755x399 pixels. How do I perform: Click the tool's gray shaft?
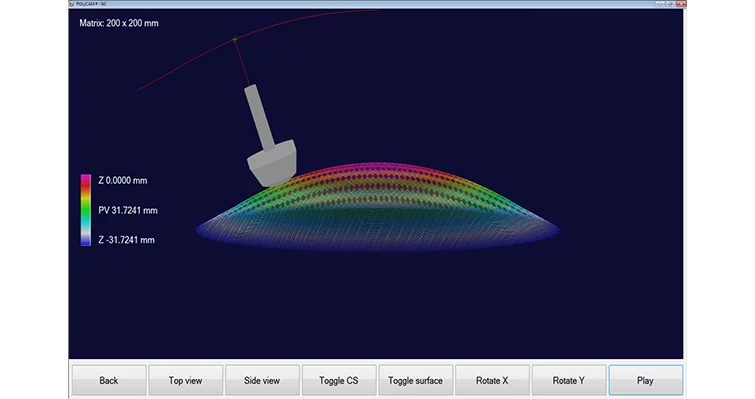[x=259, y=117]
